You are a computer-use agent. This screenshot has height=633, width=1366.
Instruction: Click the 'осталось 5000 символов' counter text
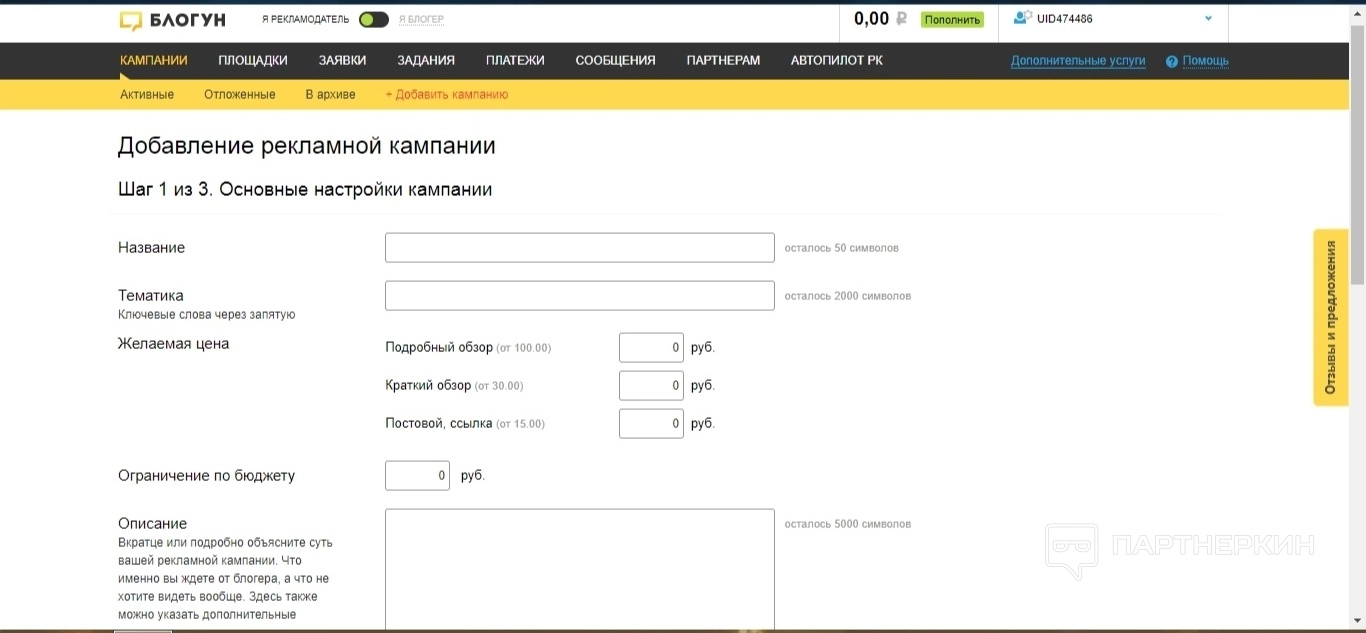(847, 524)
